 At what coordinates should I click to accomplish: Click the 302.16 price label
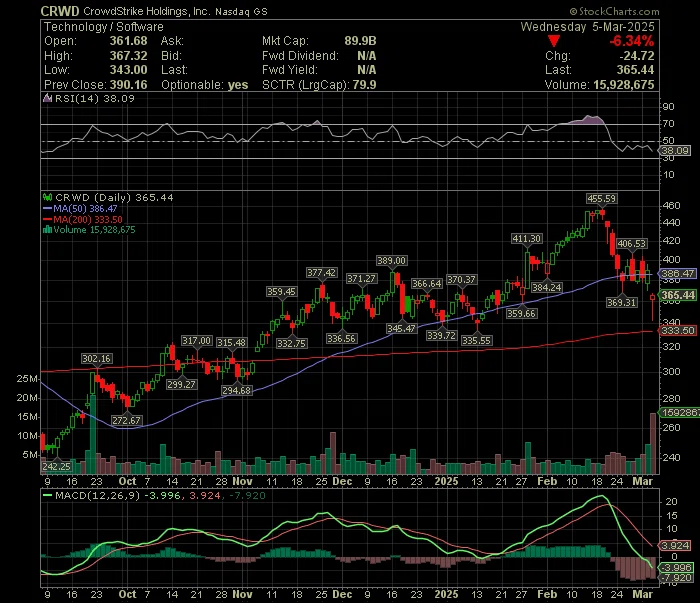(97, 359)
